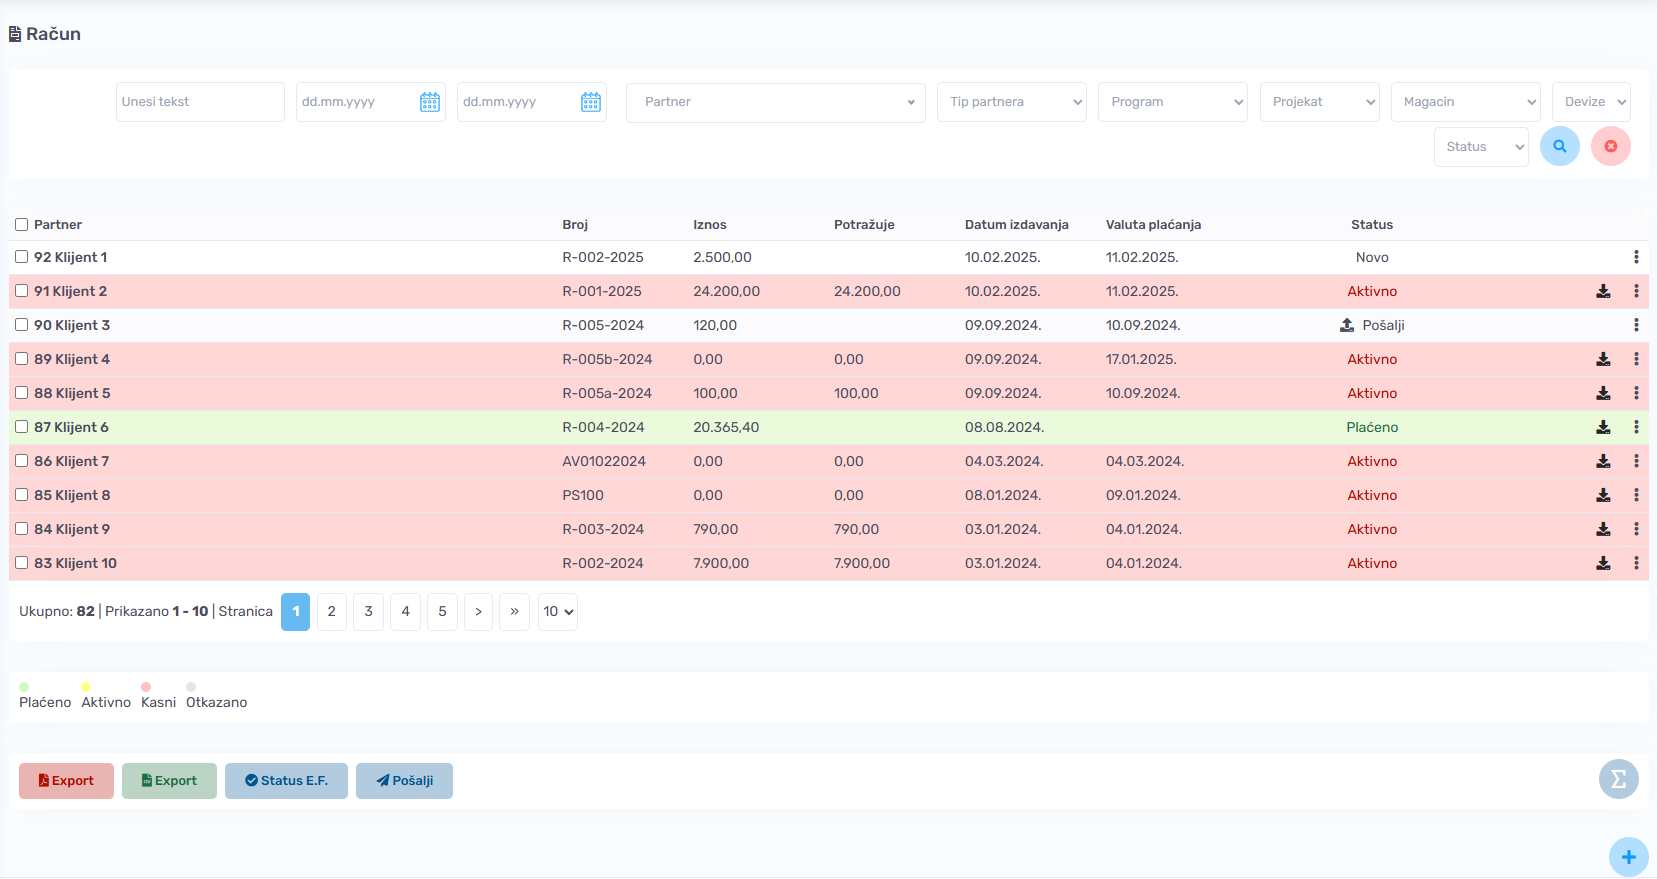Open the more options menu for Klijent 9

tap(1636, 529)
